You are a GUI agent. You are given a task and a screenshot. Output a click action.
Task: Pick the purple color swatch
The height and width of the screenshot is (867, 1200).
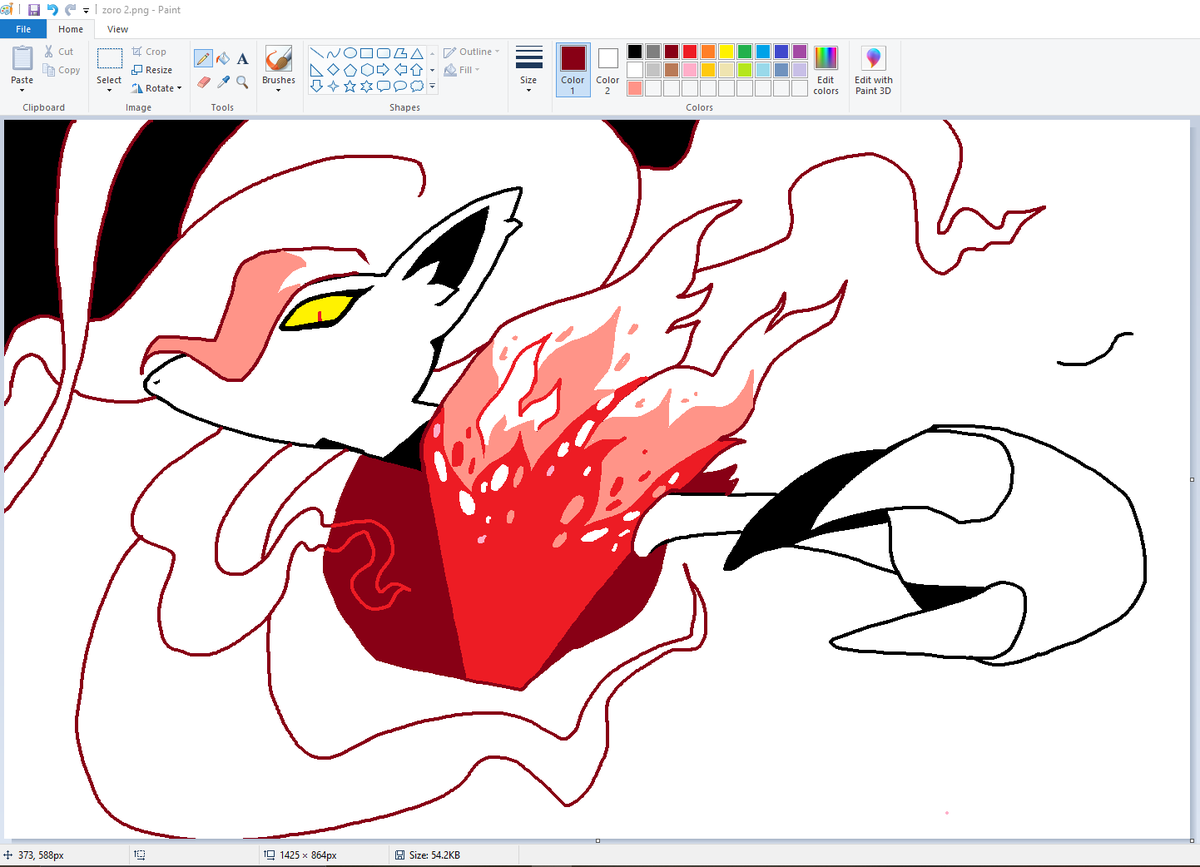[x=799, y=52]
